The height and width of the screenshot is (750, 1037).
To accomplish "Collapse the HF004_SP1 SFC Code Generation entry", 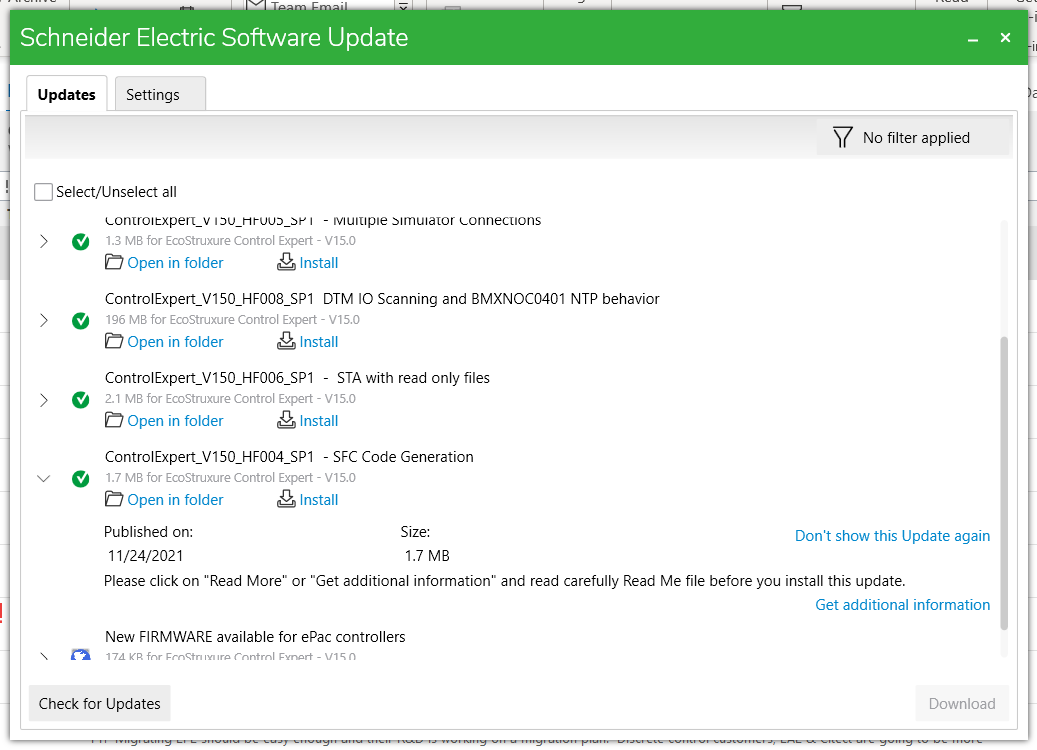I will [x=44, y=478].
